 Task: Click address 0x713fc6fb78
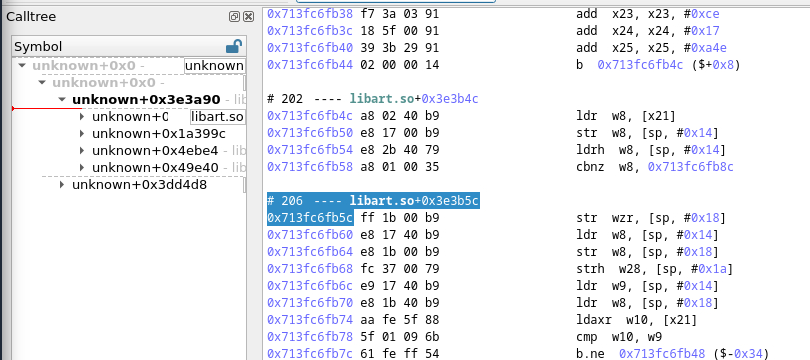[x=310, y=337]
